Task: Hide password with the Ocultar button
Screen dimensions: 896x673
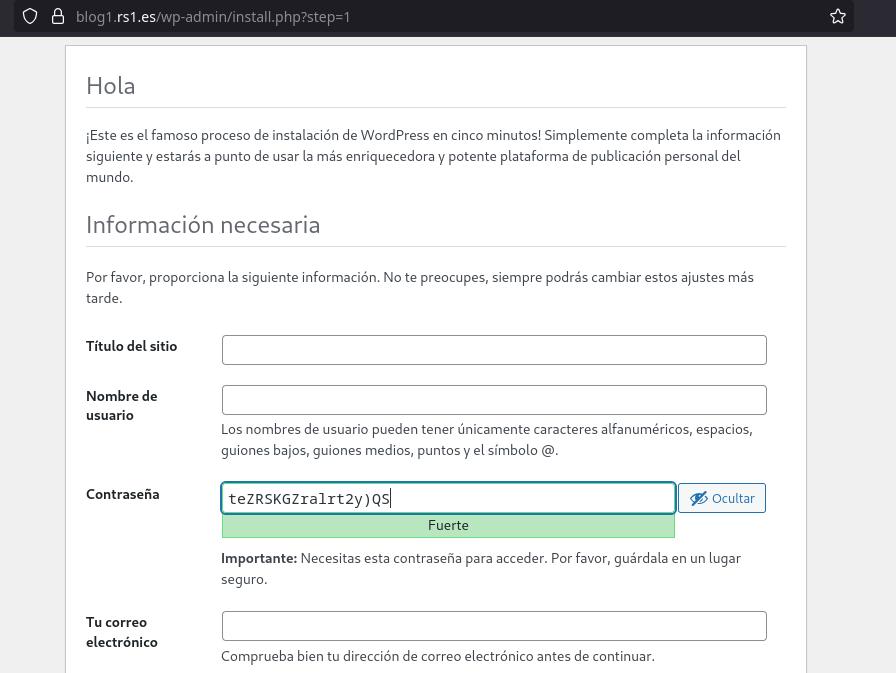Action: click(x=722, y=498)
